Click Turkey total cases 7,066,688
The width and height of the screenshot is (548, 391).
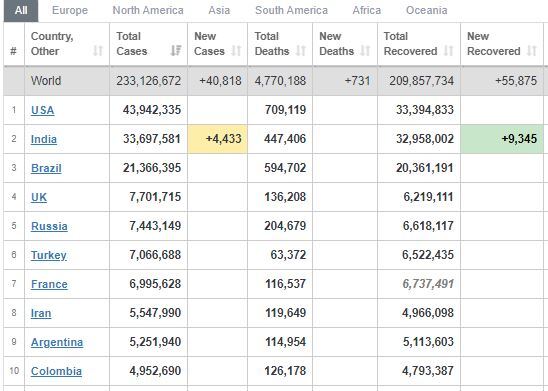coord(155,255)
